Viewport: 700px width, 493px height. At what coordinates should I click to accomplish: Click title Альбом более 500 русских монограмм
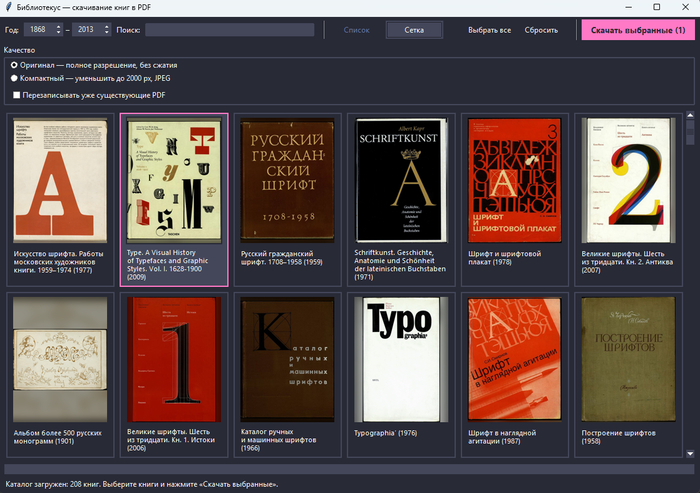58,437
